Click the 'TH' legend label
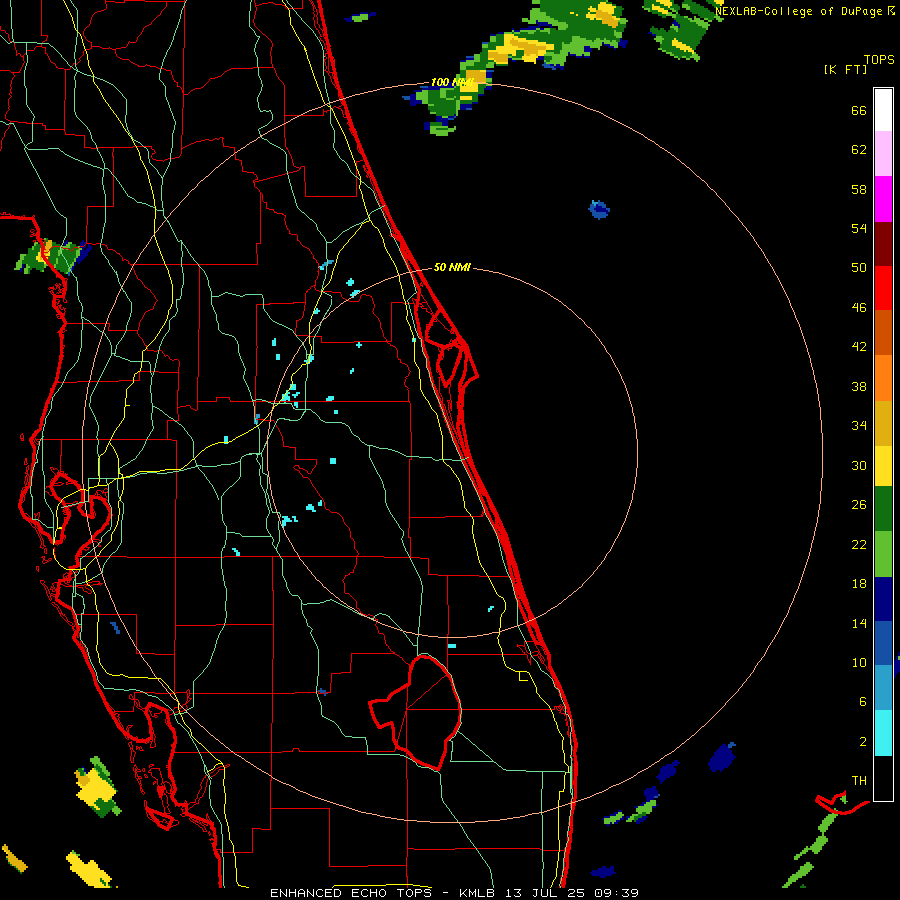This screenshot has height=900, width=900. (859, 781)
